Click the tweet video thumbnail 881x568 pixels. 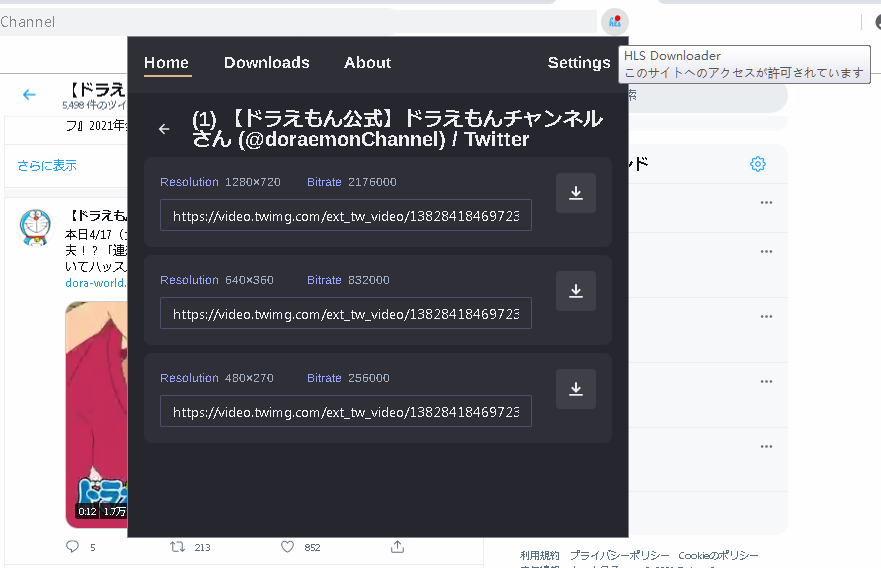click(x=97, y=414)
